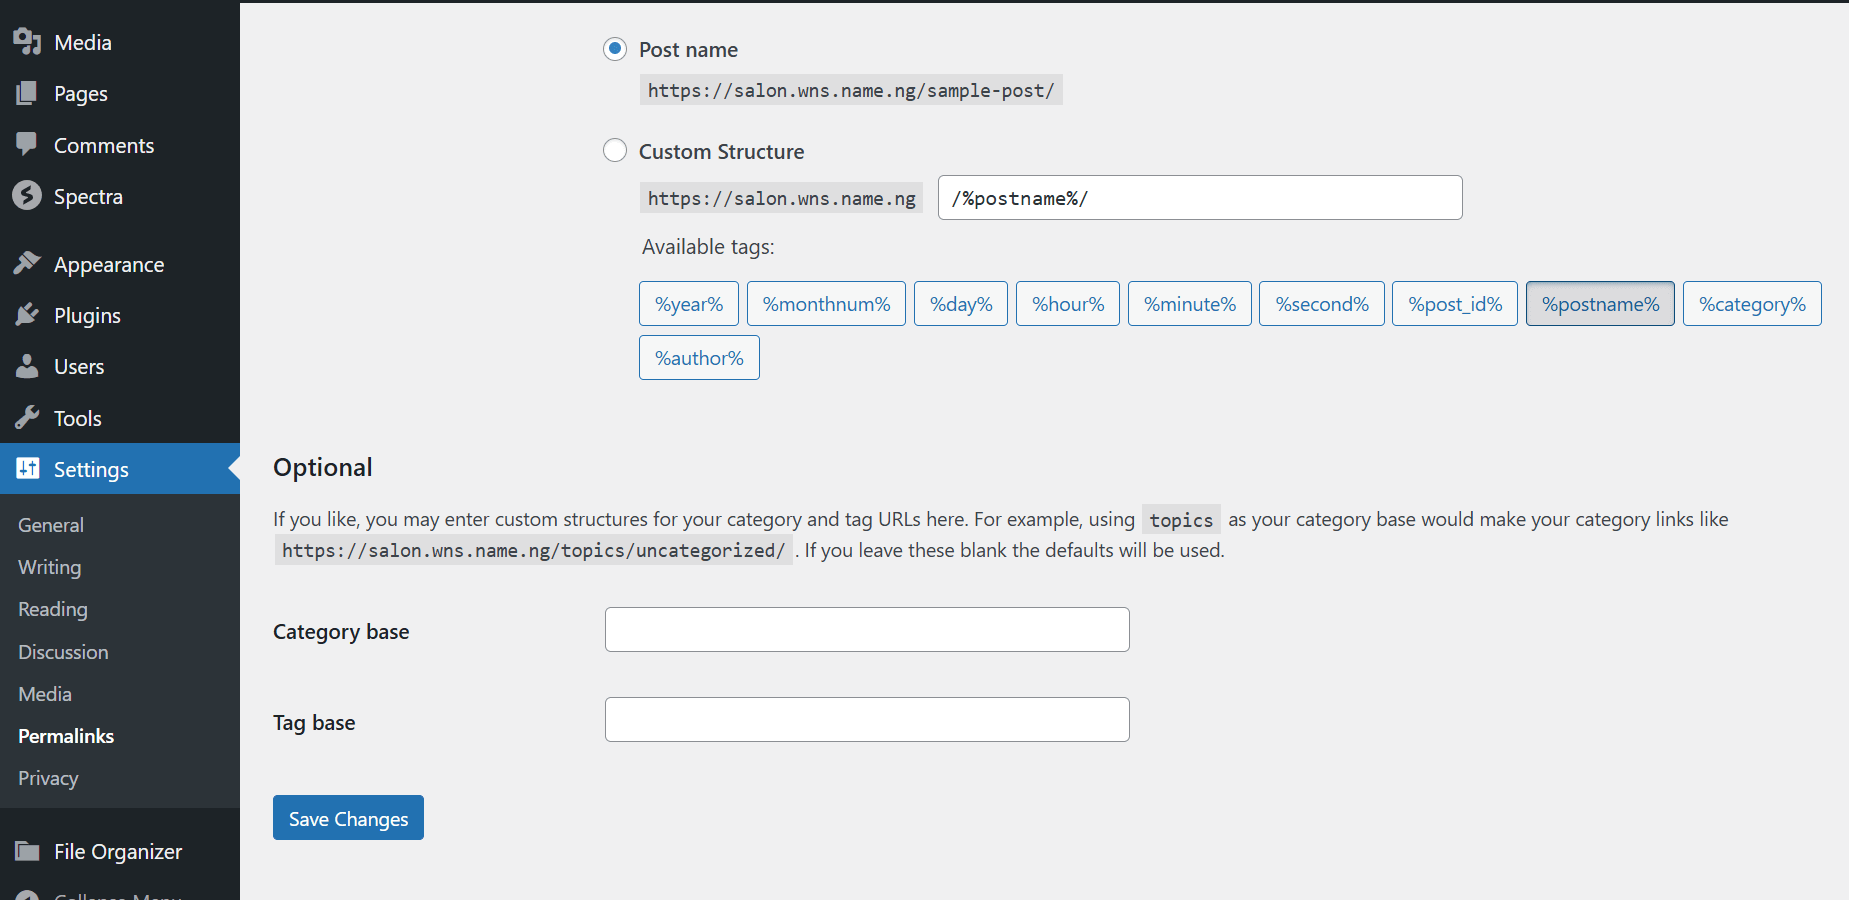
Task: Click the Appearance paintbrush icon
Action: pos(27,264)
